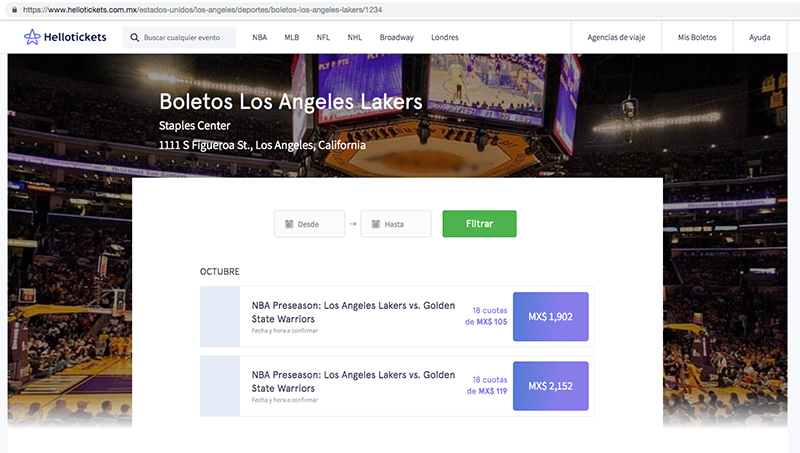Go to Agencias de viaje
This screenshot has height=453, width=800.
[616, 37]
